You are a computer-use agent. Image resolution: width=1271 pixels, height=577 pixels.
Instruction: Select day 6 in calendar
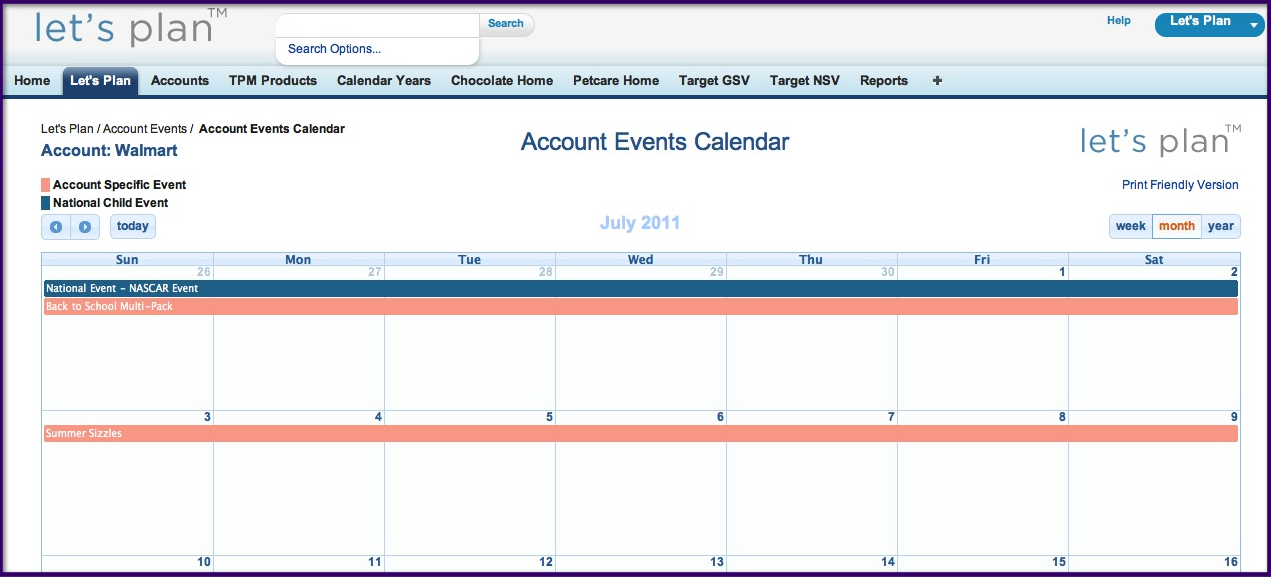pos(720,417)
